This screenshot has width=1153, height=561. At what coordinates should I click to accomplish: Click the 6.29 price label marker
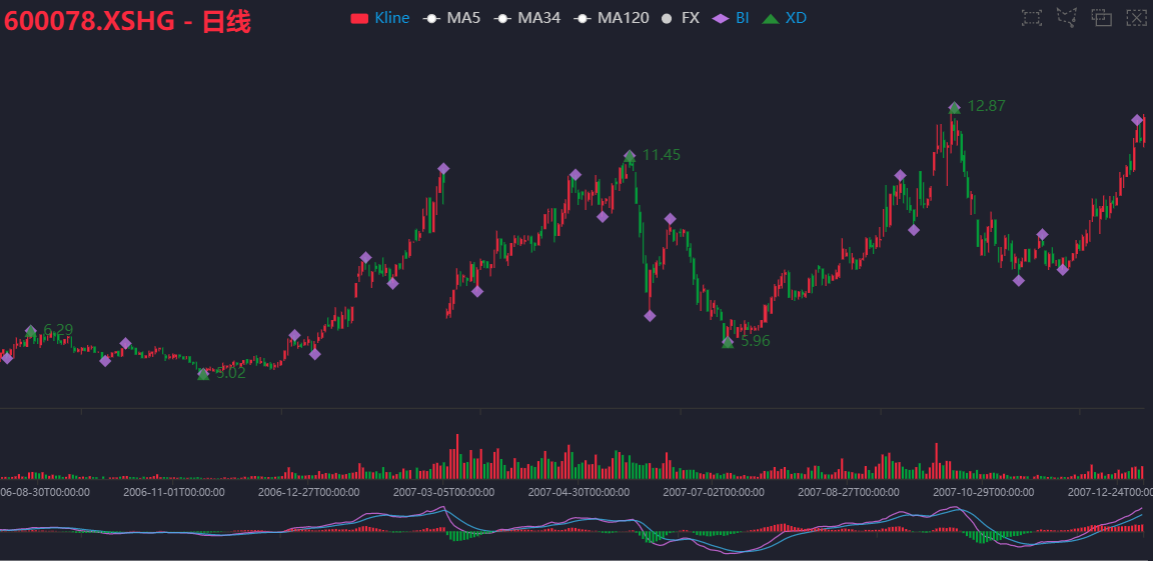point(58,329)
